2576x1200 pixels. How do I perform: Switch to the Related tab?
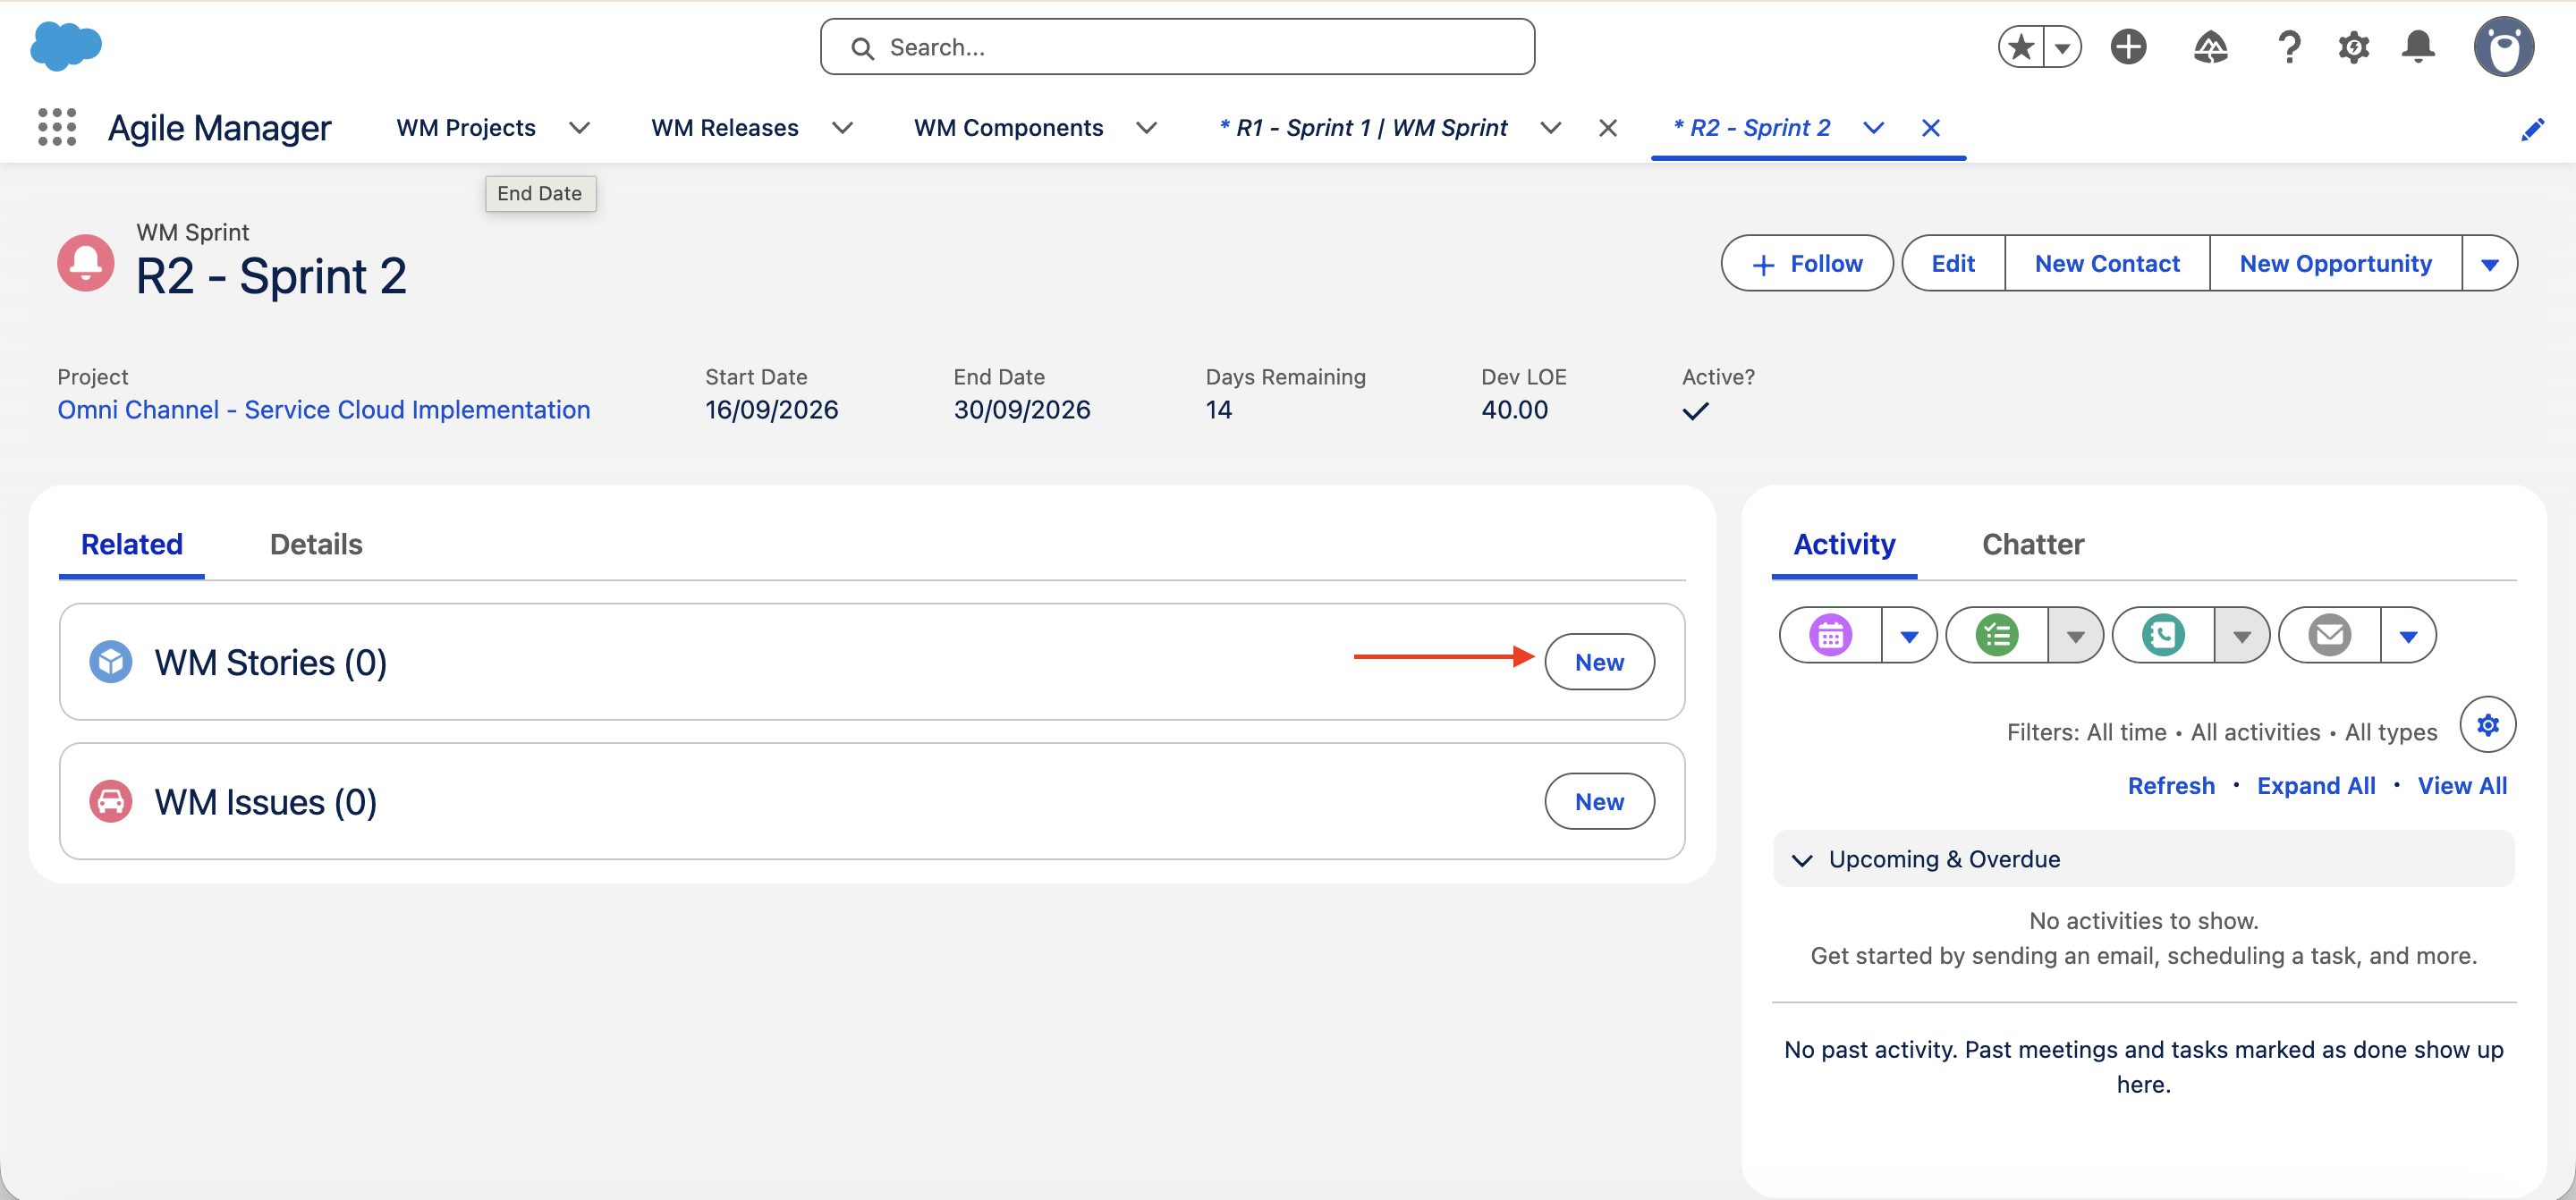132,544
